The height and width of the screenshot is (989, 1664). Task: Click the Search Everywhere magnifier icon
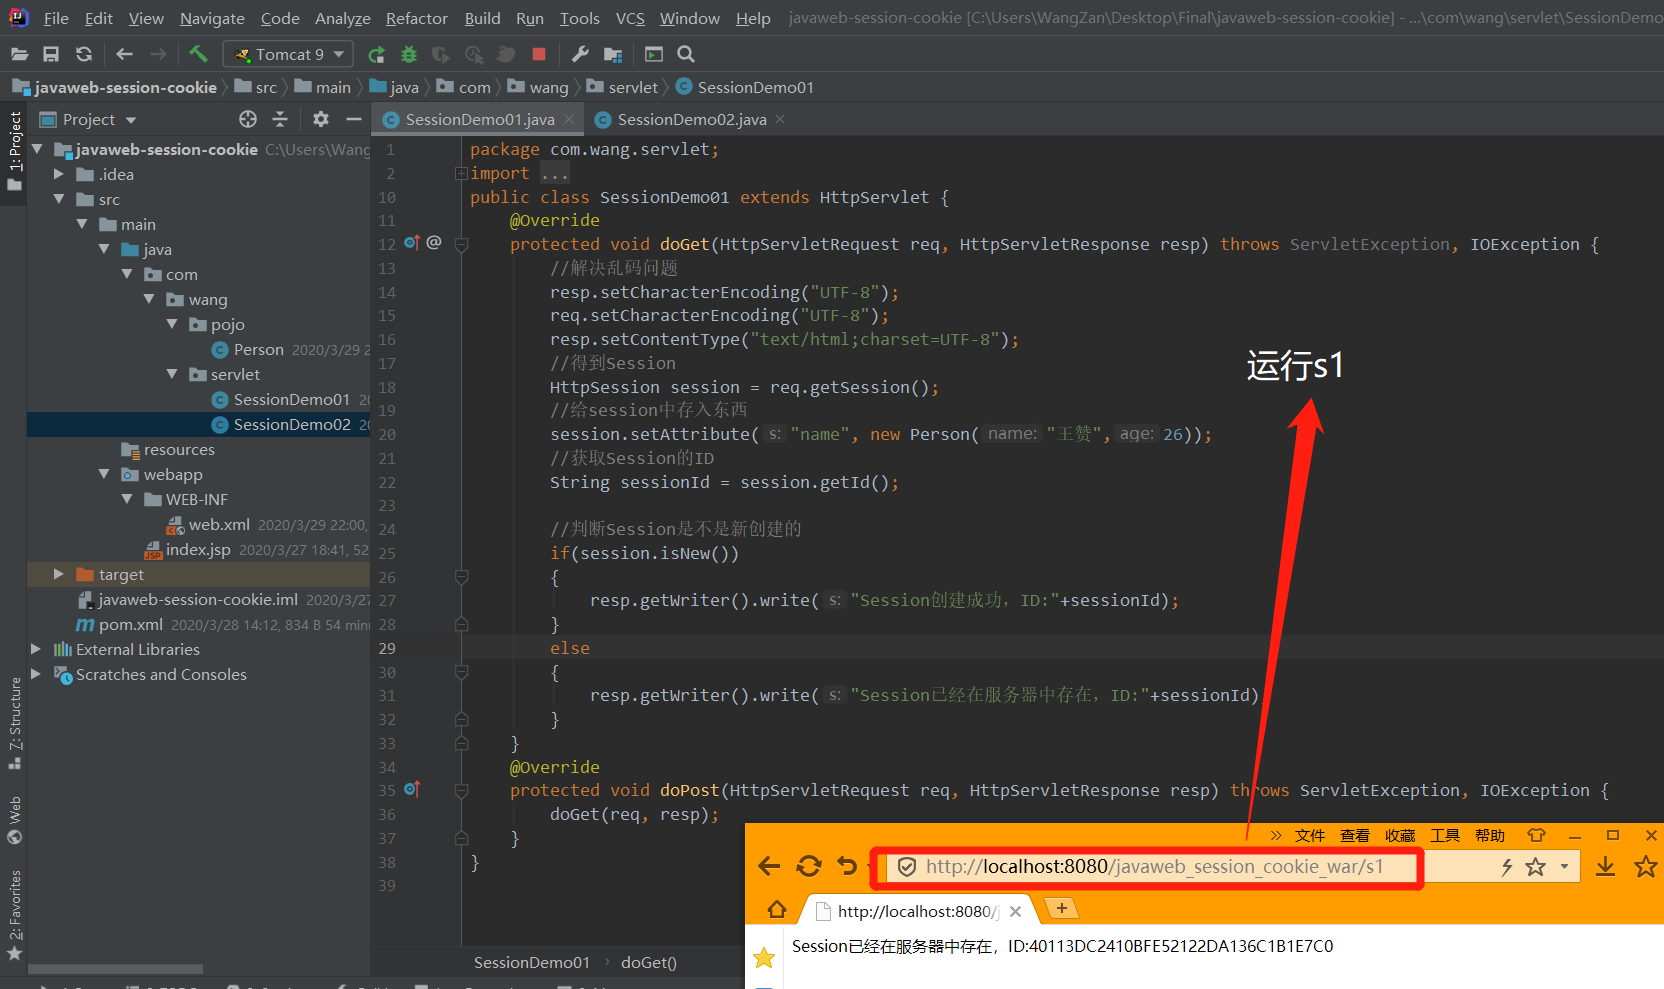pos(686,54)
